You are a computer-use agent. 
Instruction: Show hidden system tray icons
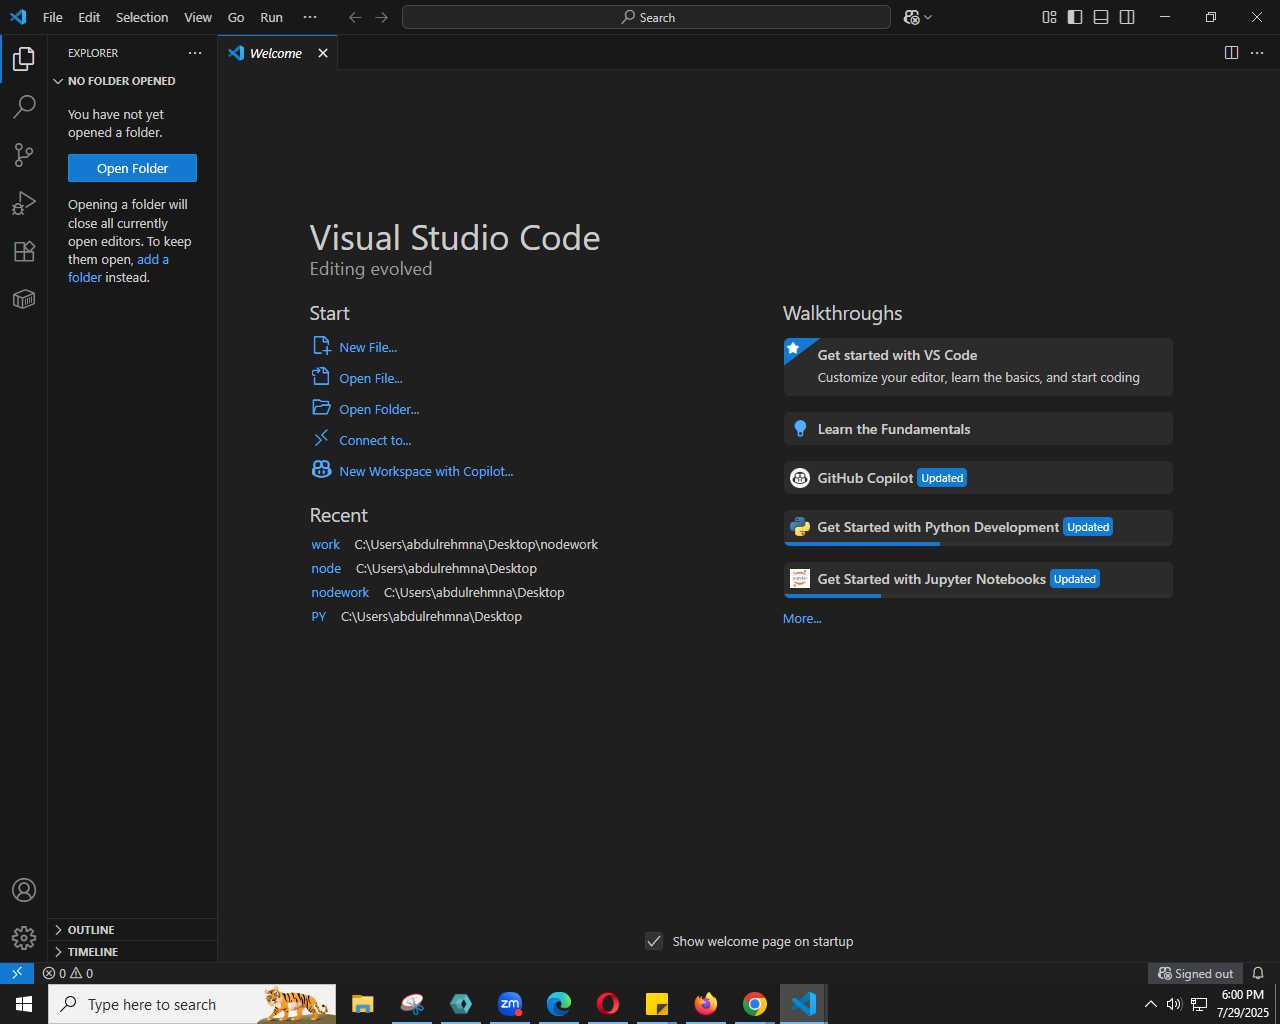(x=1150, y=1004)
